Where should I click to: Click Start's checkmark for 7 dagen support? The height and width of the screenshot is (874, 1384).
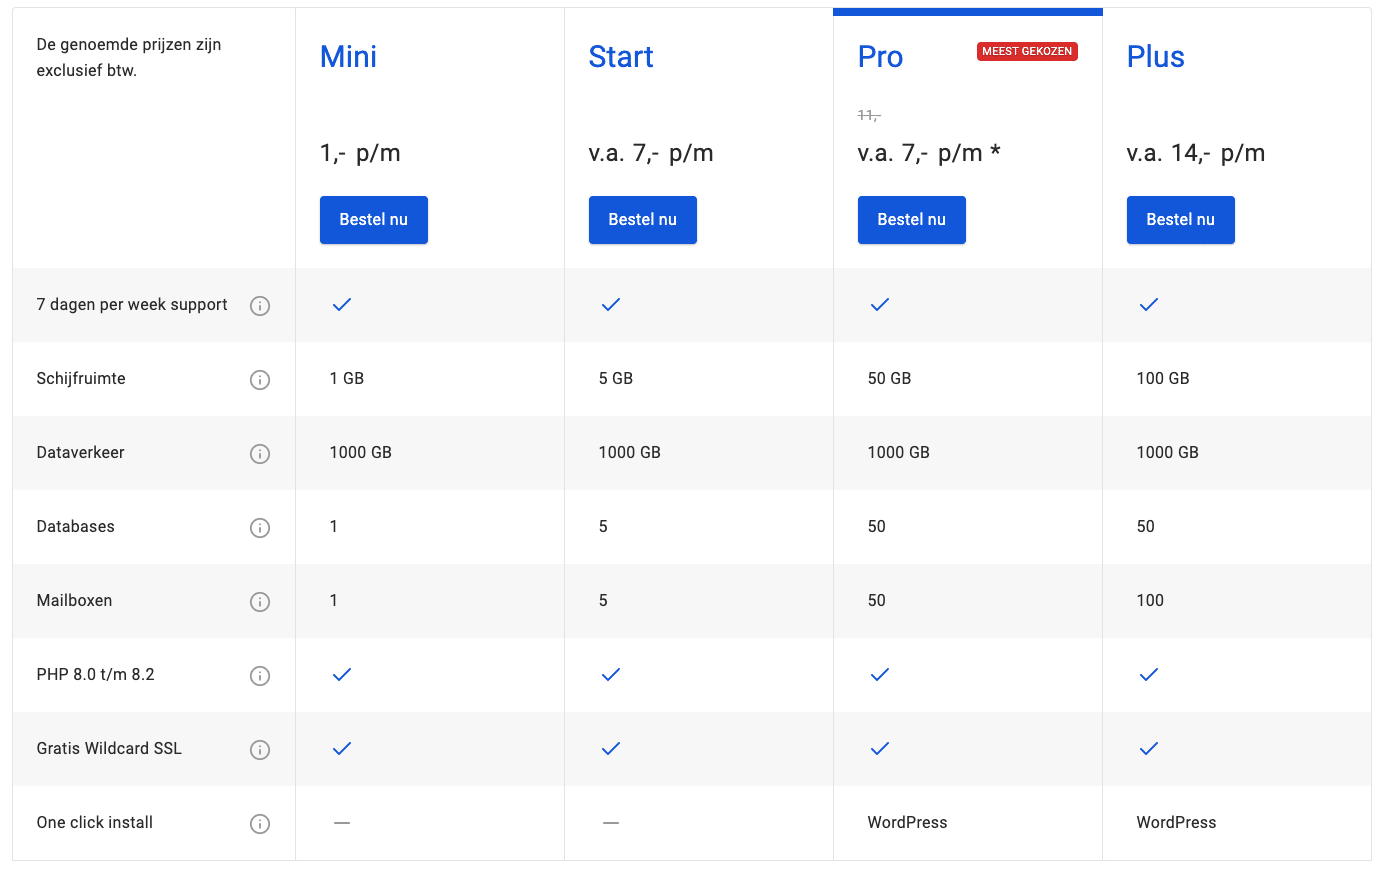click(611, 304)
